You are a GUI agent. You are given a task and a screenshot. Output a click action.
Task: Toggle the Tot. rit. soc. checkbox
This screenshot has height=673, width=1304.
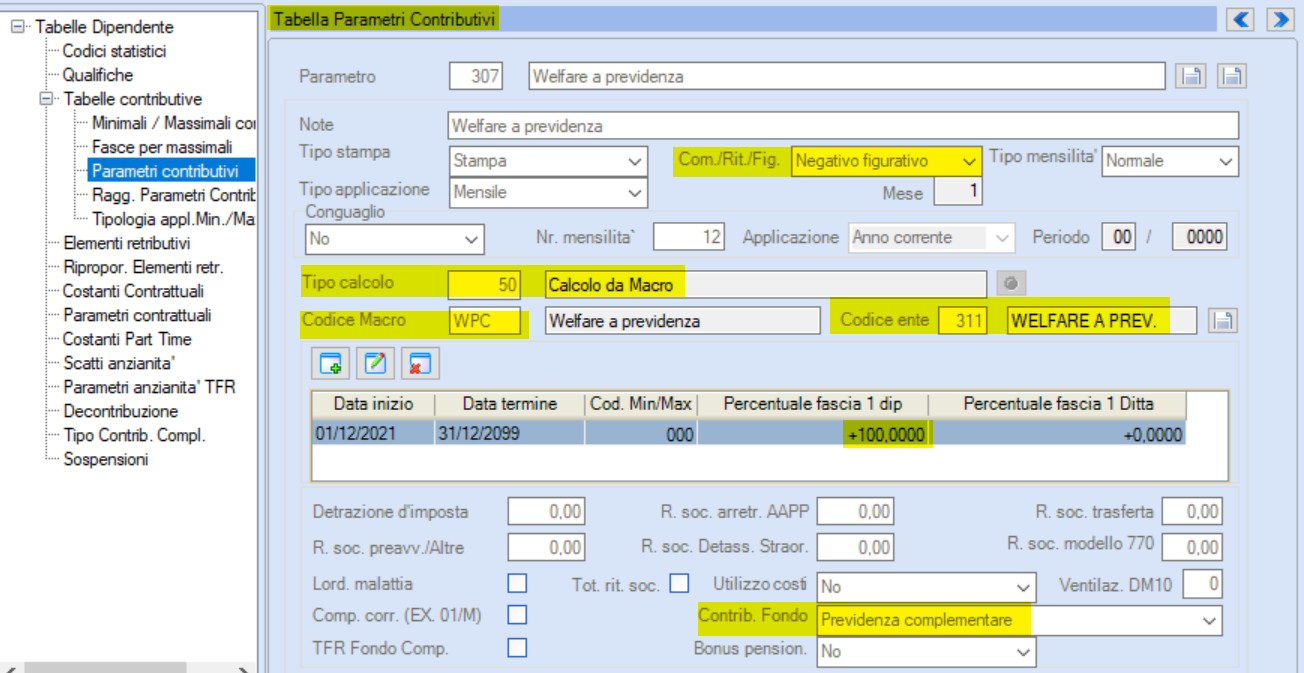pyautogui.click(x=679, y=582)
